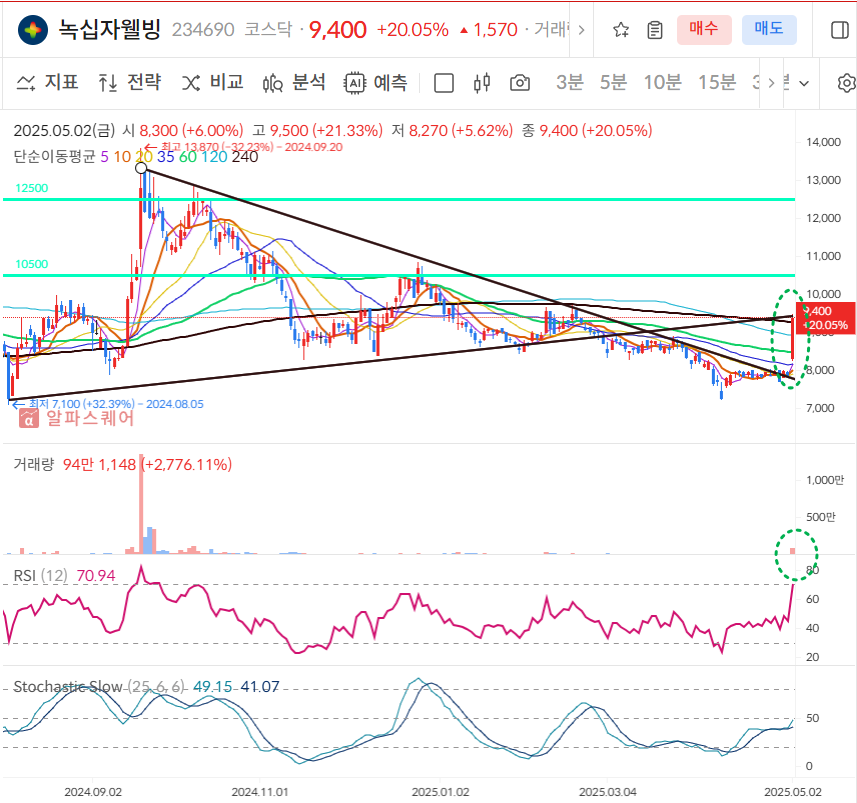The height and width of the screenshot is (803, 857).
Task: Click the 1,000만 volume axis label
Action: tap(825, 480)
